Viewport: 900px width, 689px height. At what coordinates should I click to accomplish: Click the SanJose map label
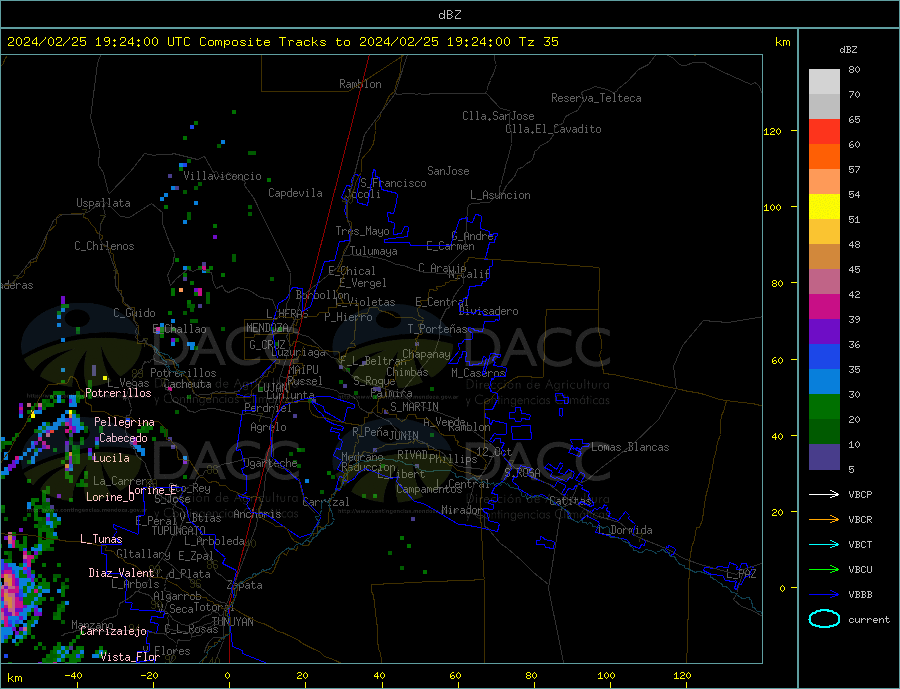pos(448,171)
